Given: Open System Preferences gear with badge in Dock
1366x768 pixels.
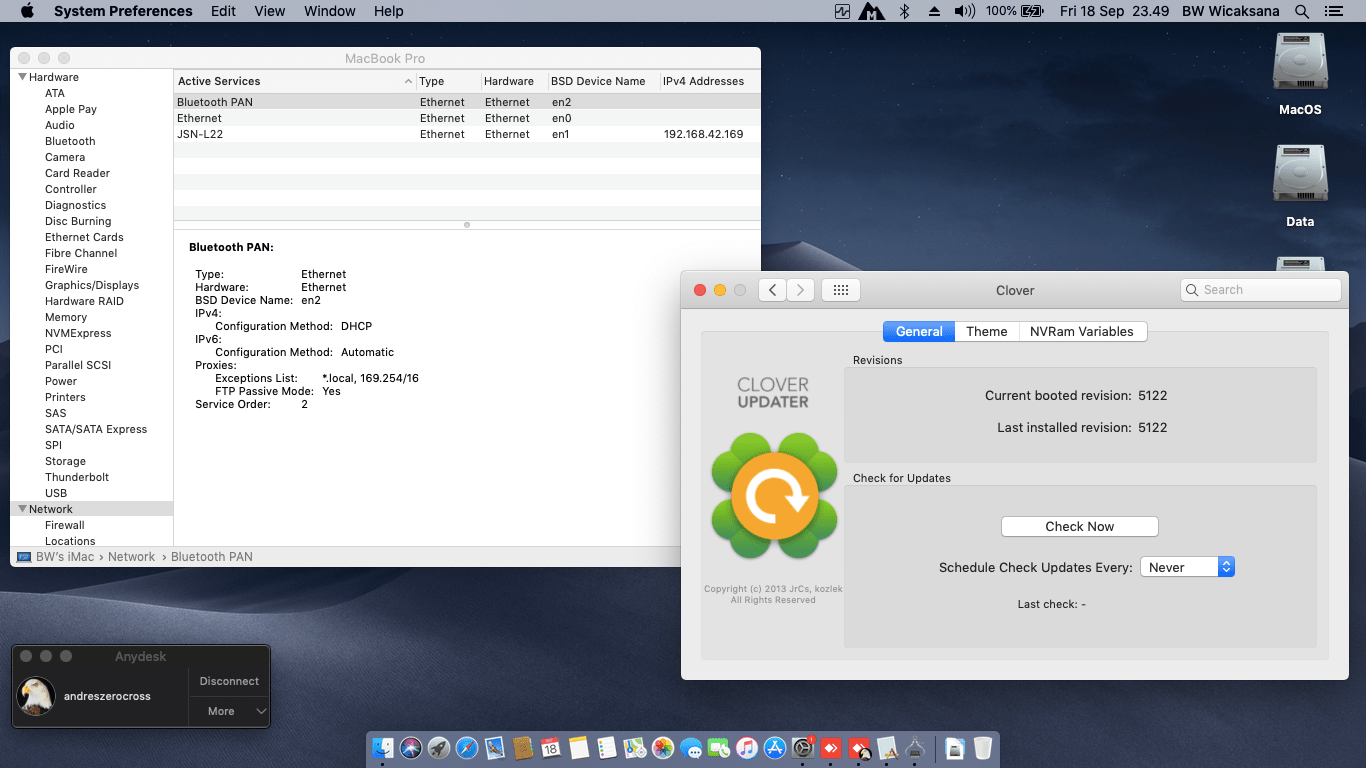Looking at the screenshot, I should coord(803,747).
